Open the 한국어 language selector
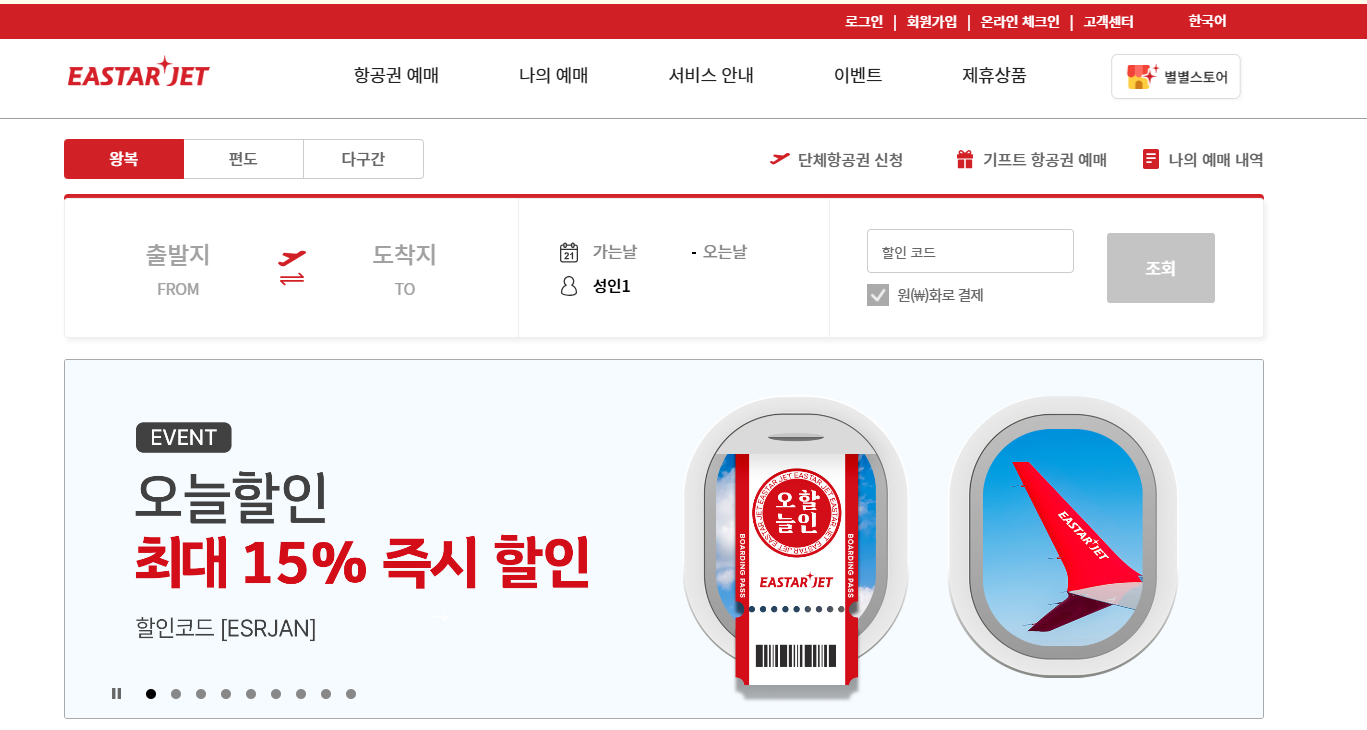 (1207, 21)
